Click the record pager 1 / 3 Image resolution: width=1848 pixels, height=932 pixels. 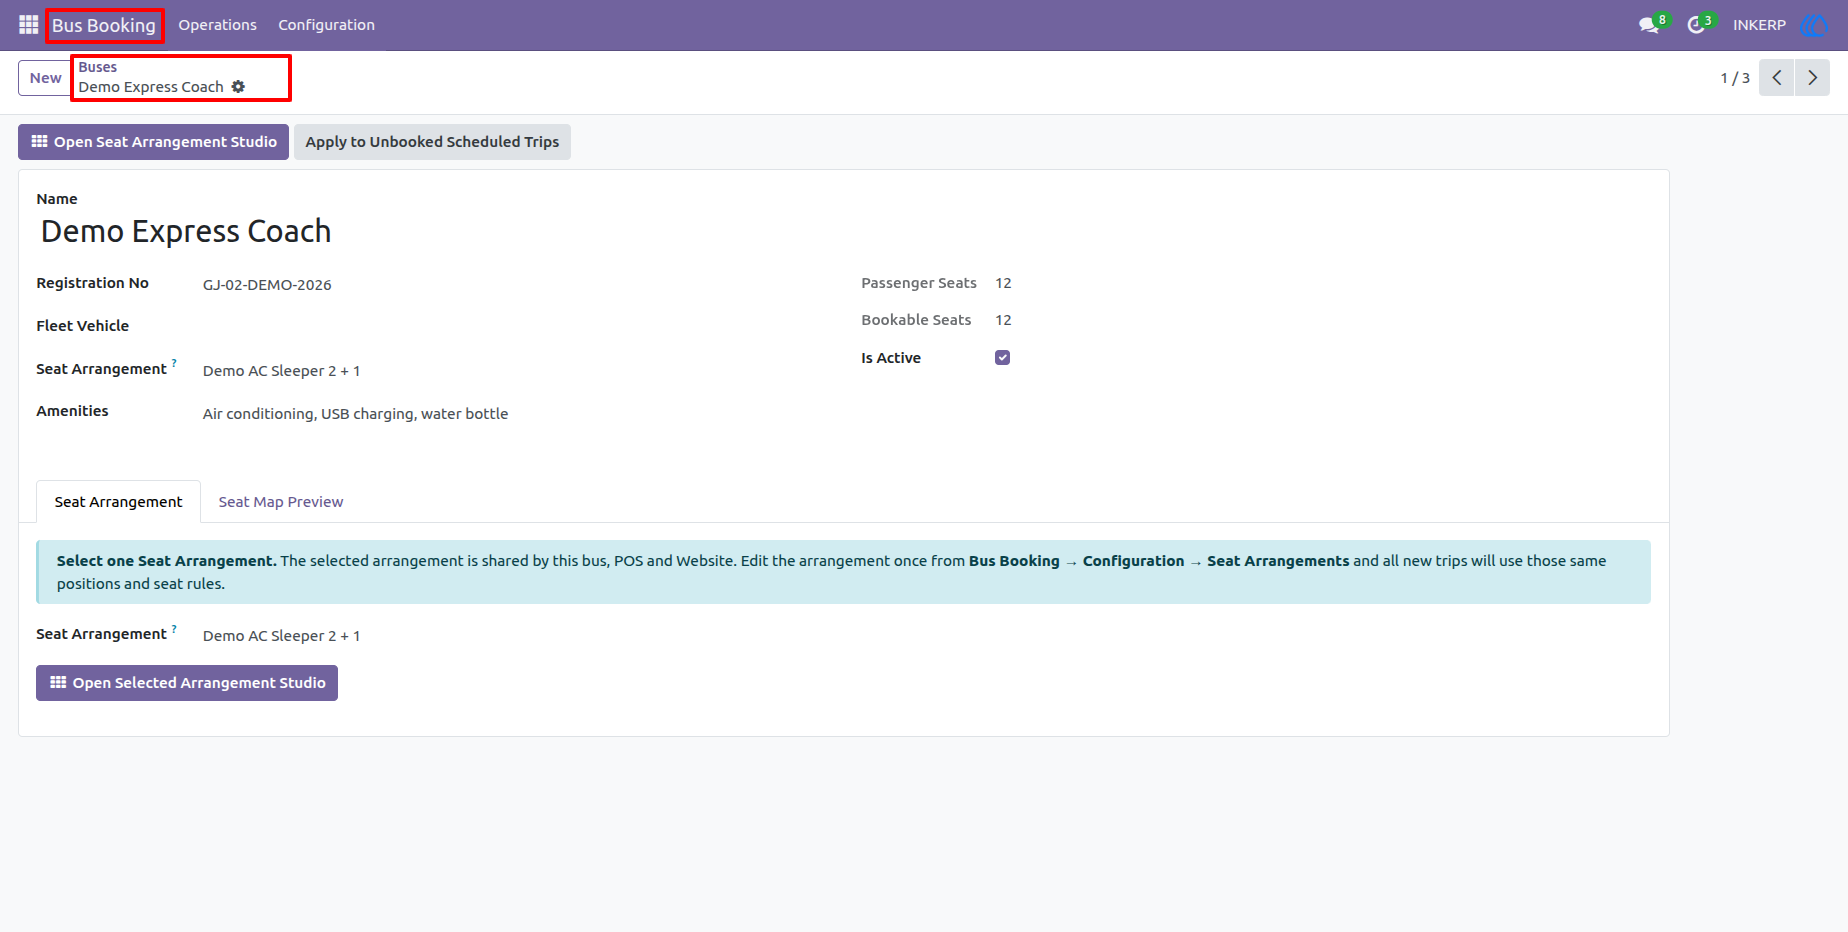pos(1735,78)
